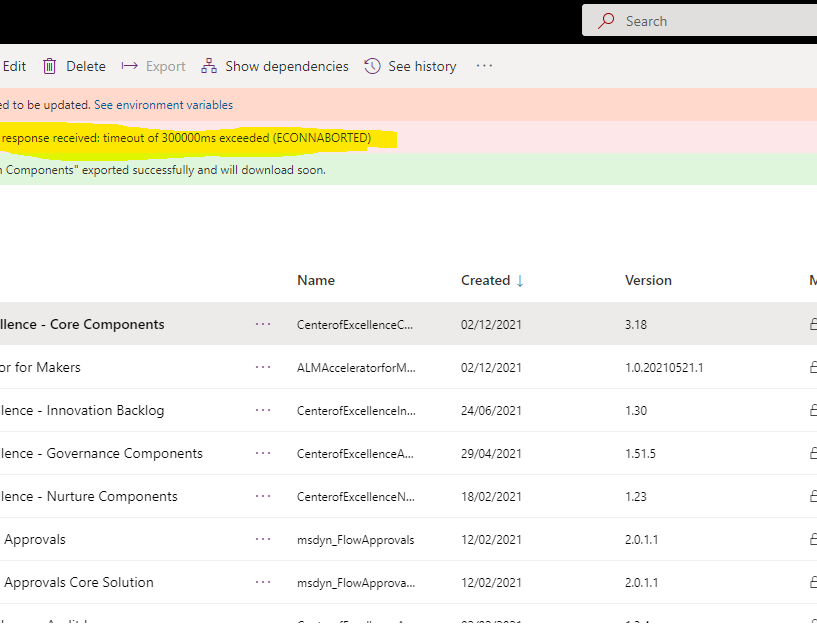
Task: Open the command bar overflow ellipsis menu
Action: 484,66
